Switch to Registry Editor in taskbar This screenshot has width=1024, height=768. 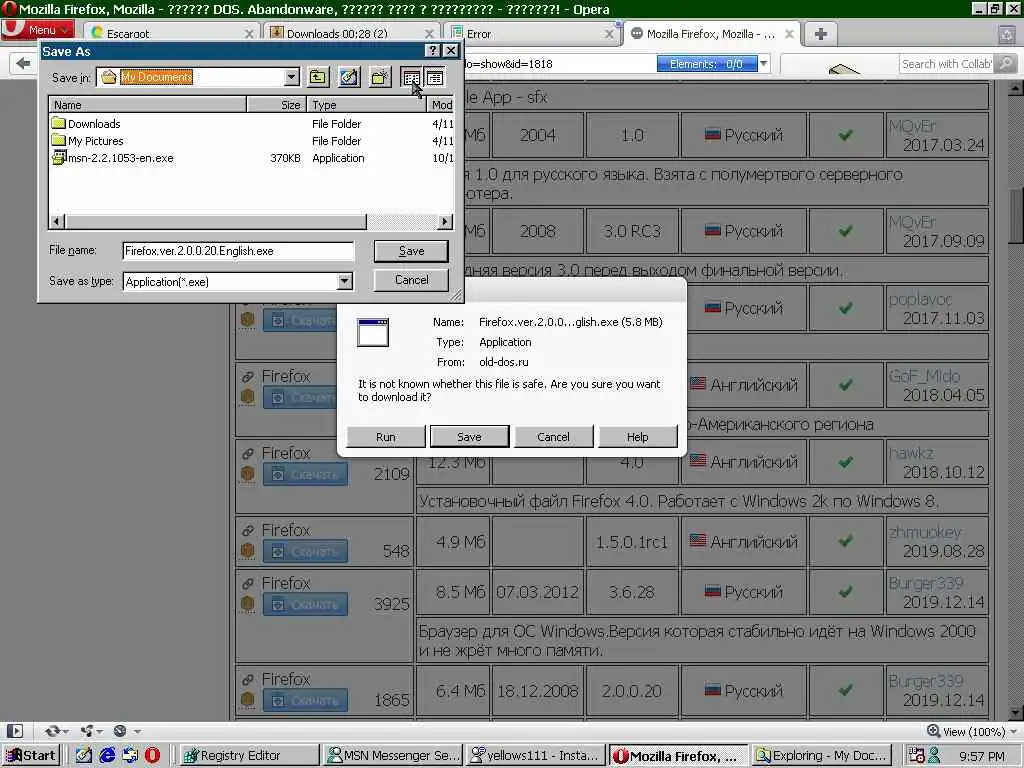(248, 756)
